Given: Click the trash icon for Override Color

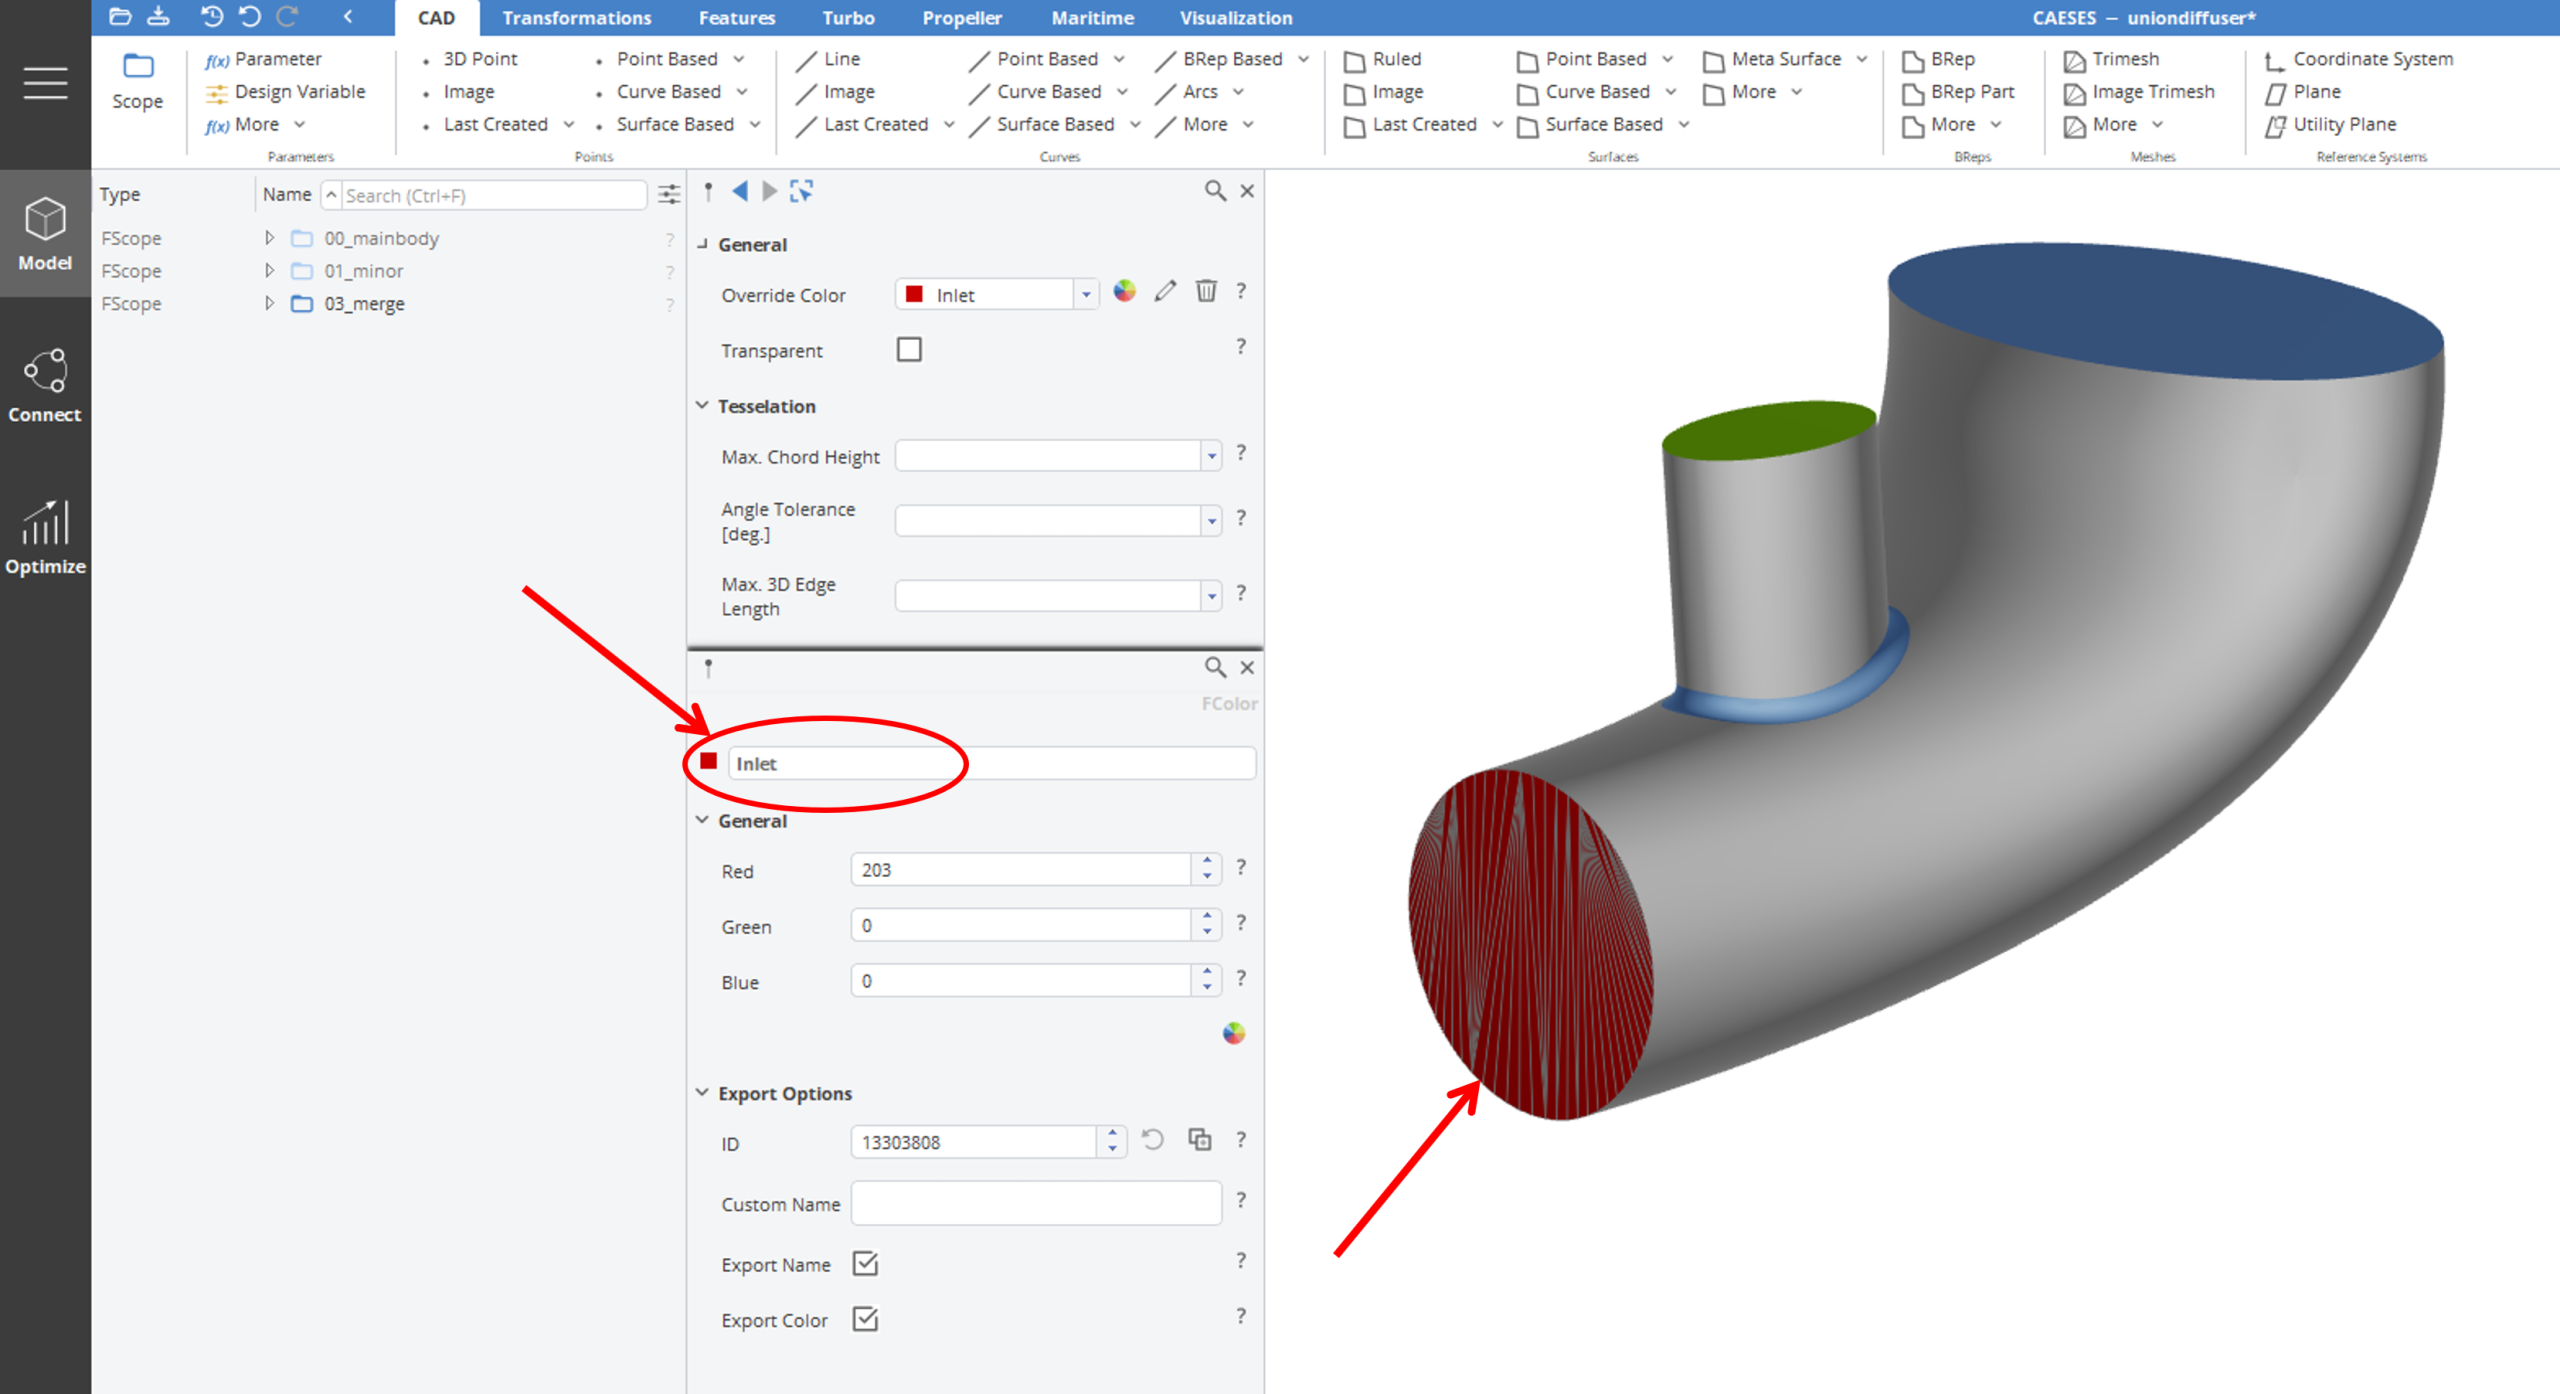Looking at the screenshot, I should [1206, 291].
